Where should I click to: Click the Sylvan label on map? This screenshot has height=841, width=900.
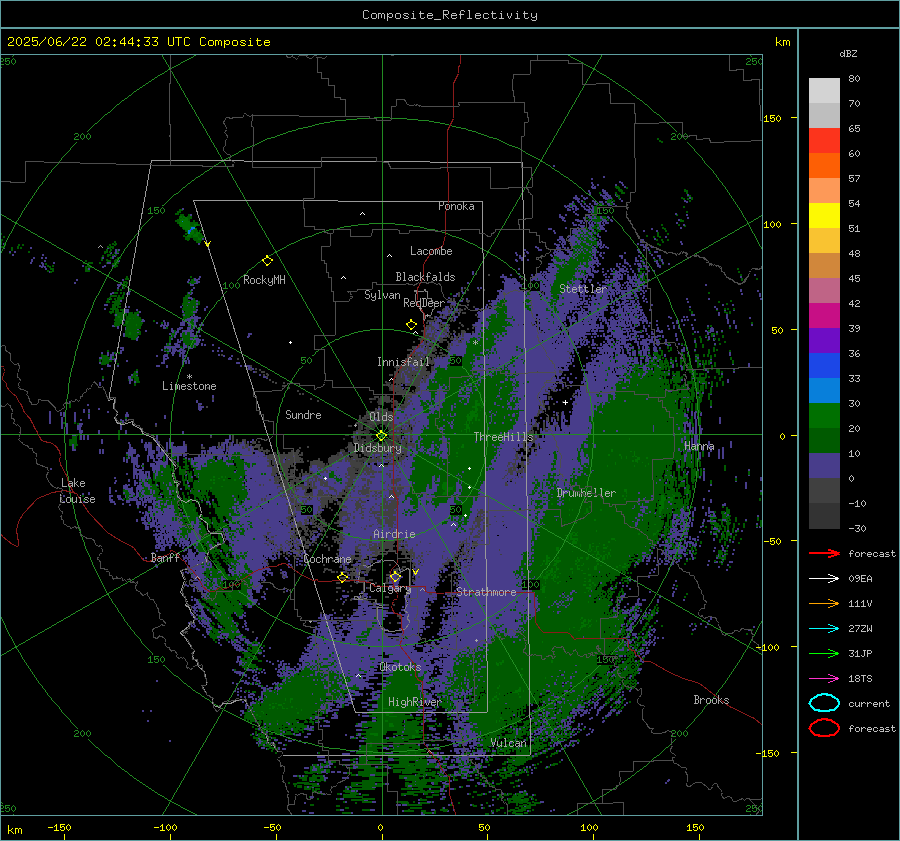[x=382, y=295]
